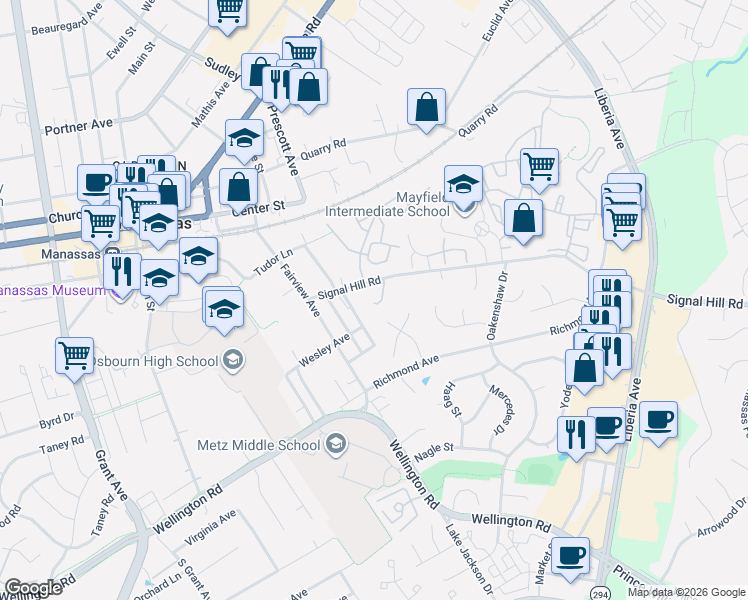Click the Metz Middle School pin icon

pyautogui.click(x=336, y=445)
